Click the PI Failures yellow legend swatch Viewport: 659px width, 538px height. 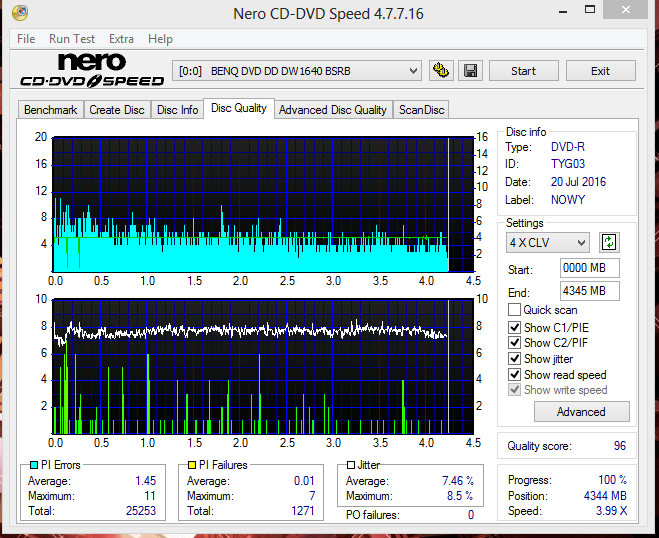(x=192, y=465)
